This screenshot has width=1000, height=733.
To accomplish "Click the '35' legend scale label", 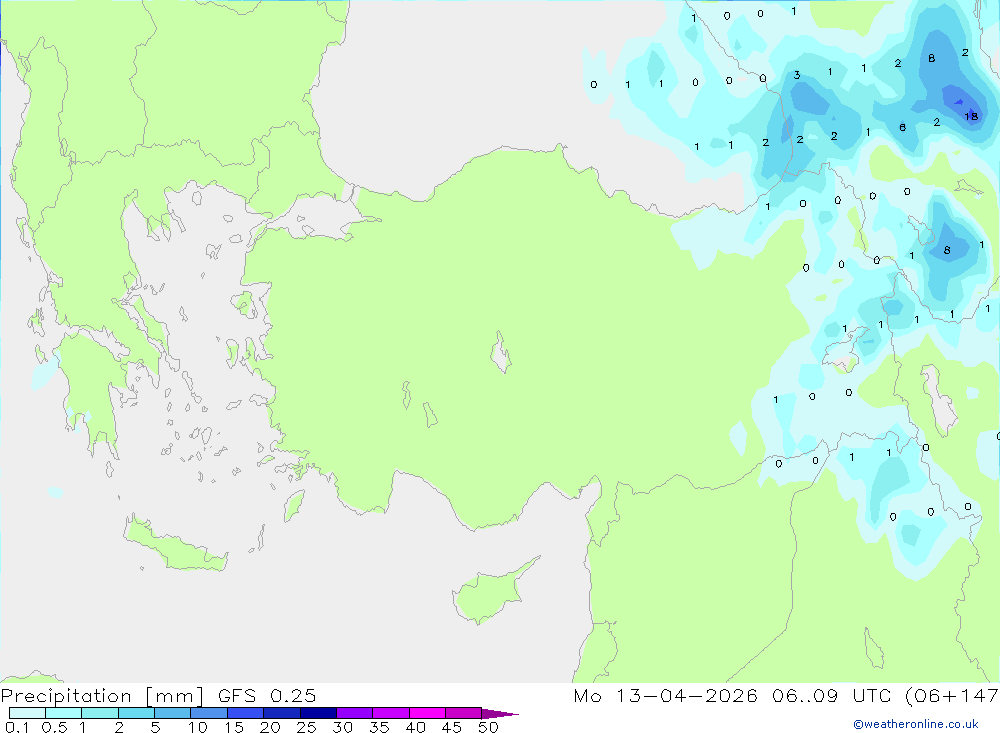I will (x=379, y=727).
